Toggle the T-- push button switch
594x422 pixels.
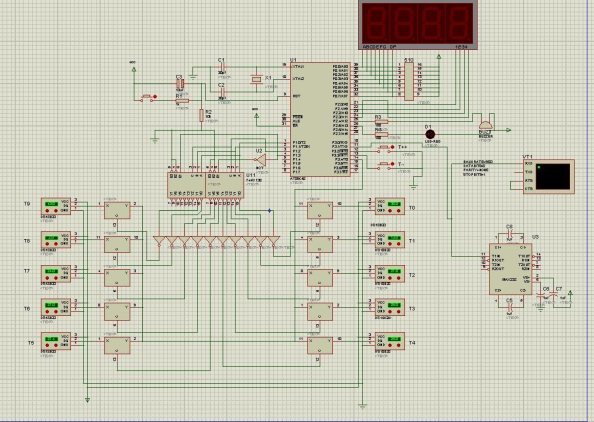[385, 164]
